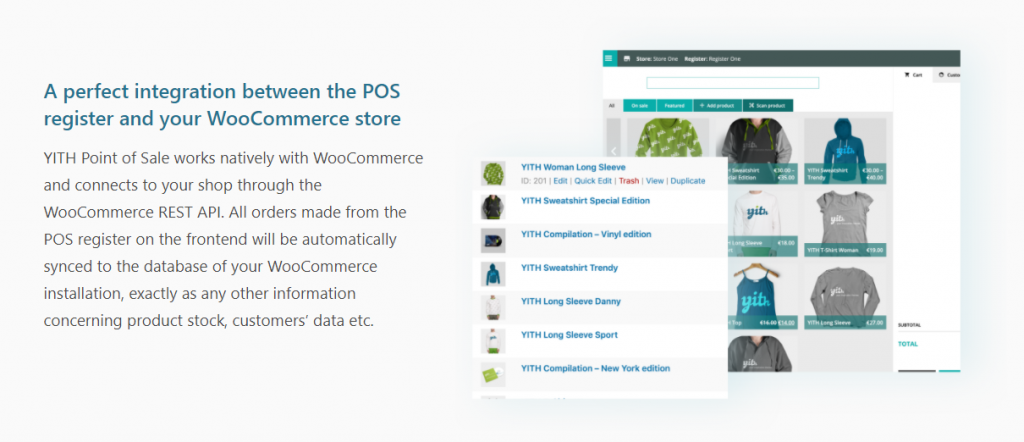Viewport: 1024px width, 442px height.
Task: Click New York edition list thumbnail
Action: [x=493, y=374]
